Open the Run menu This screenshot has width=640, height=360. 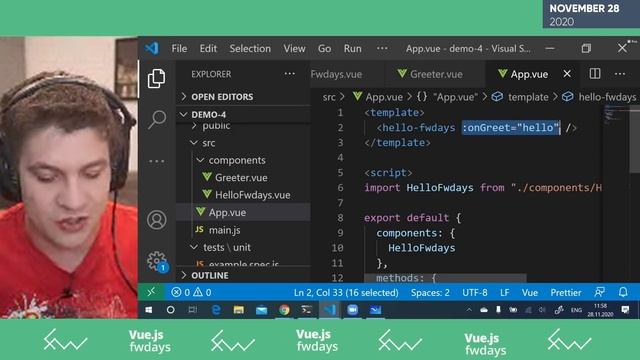click(x=352, y=49)
